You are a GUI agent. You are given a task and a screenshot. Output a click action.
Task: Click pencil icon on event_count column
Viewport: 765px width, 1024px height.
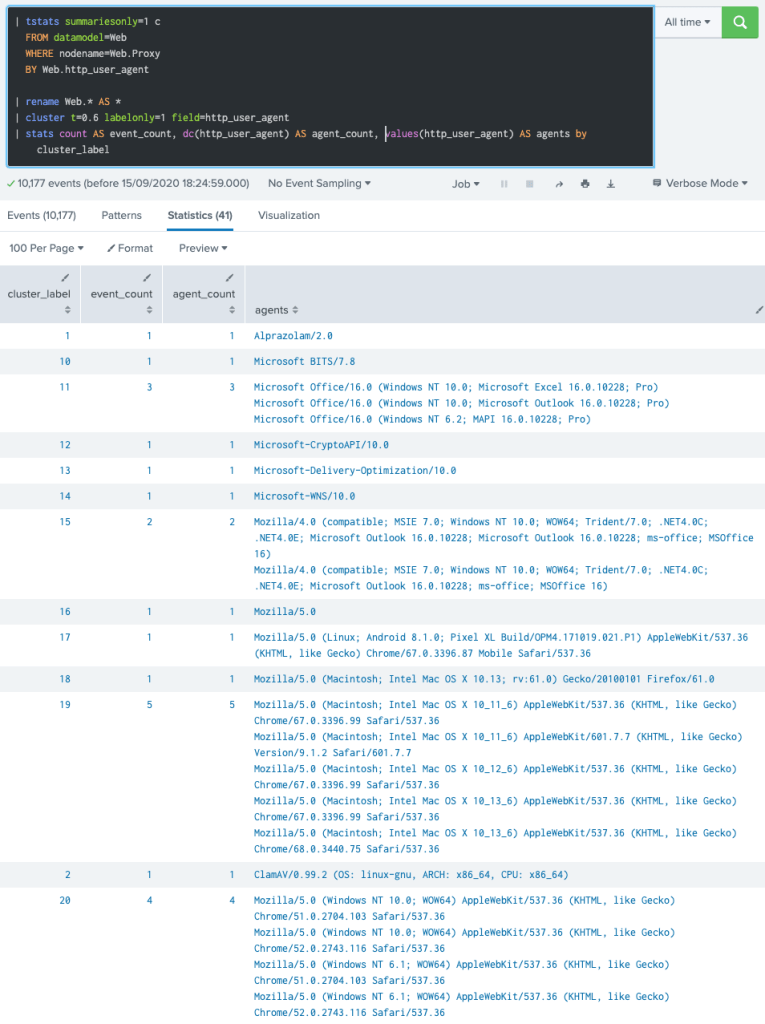pos(147,277)
